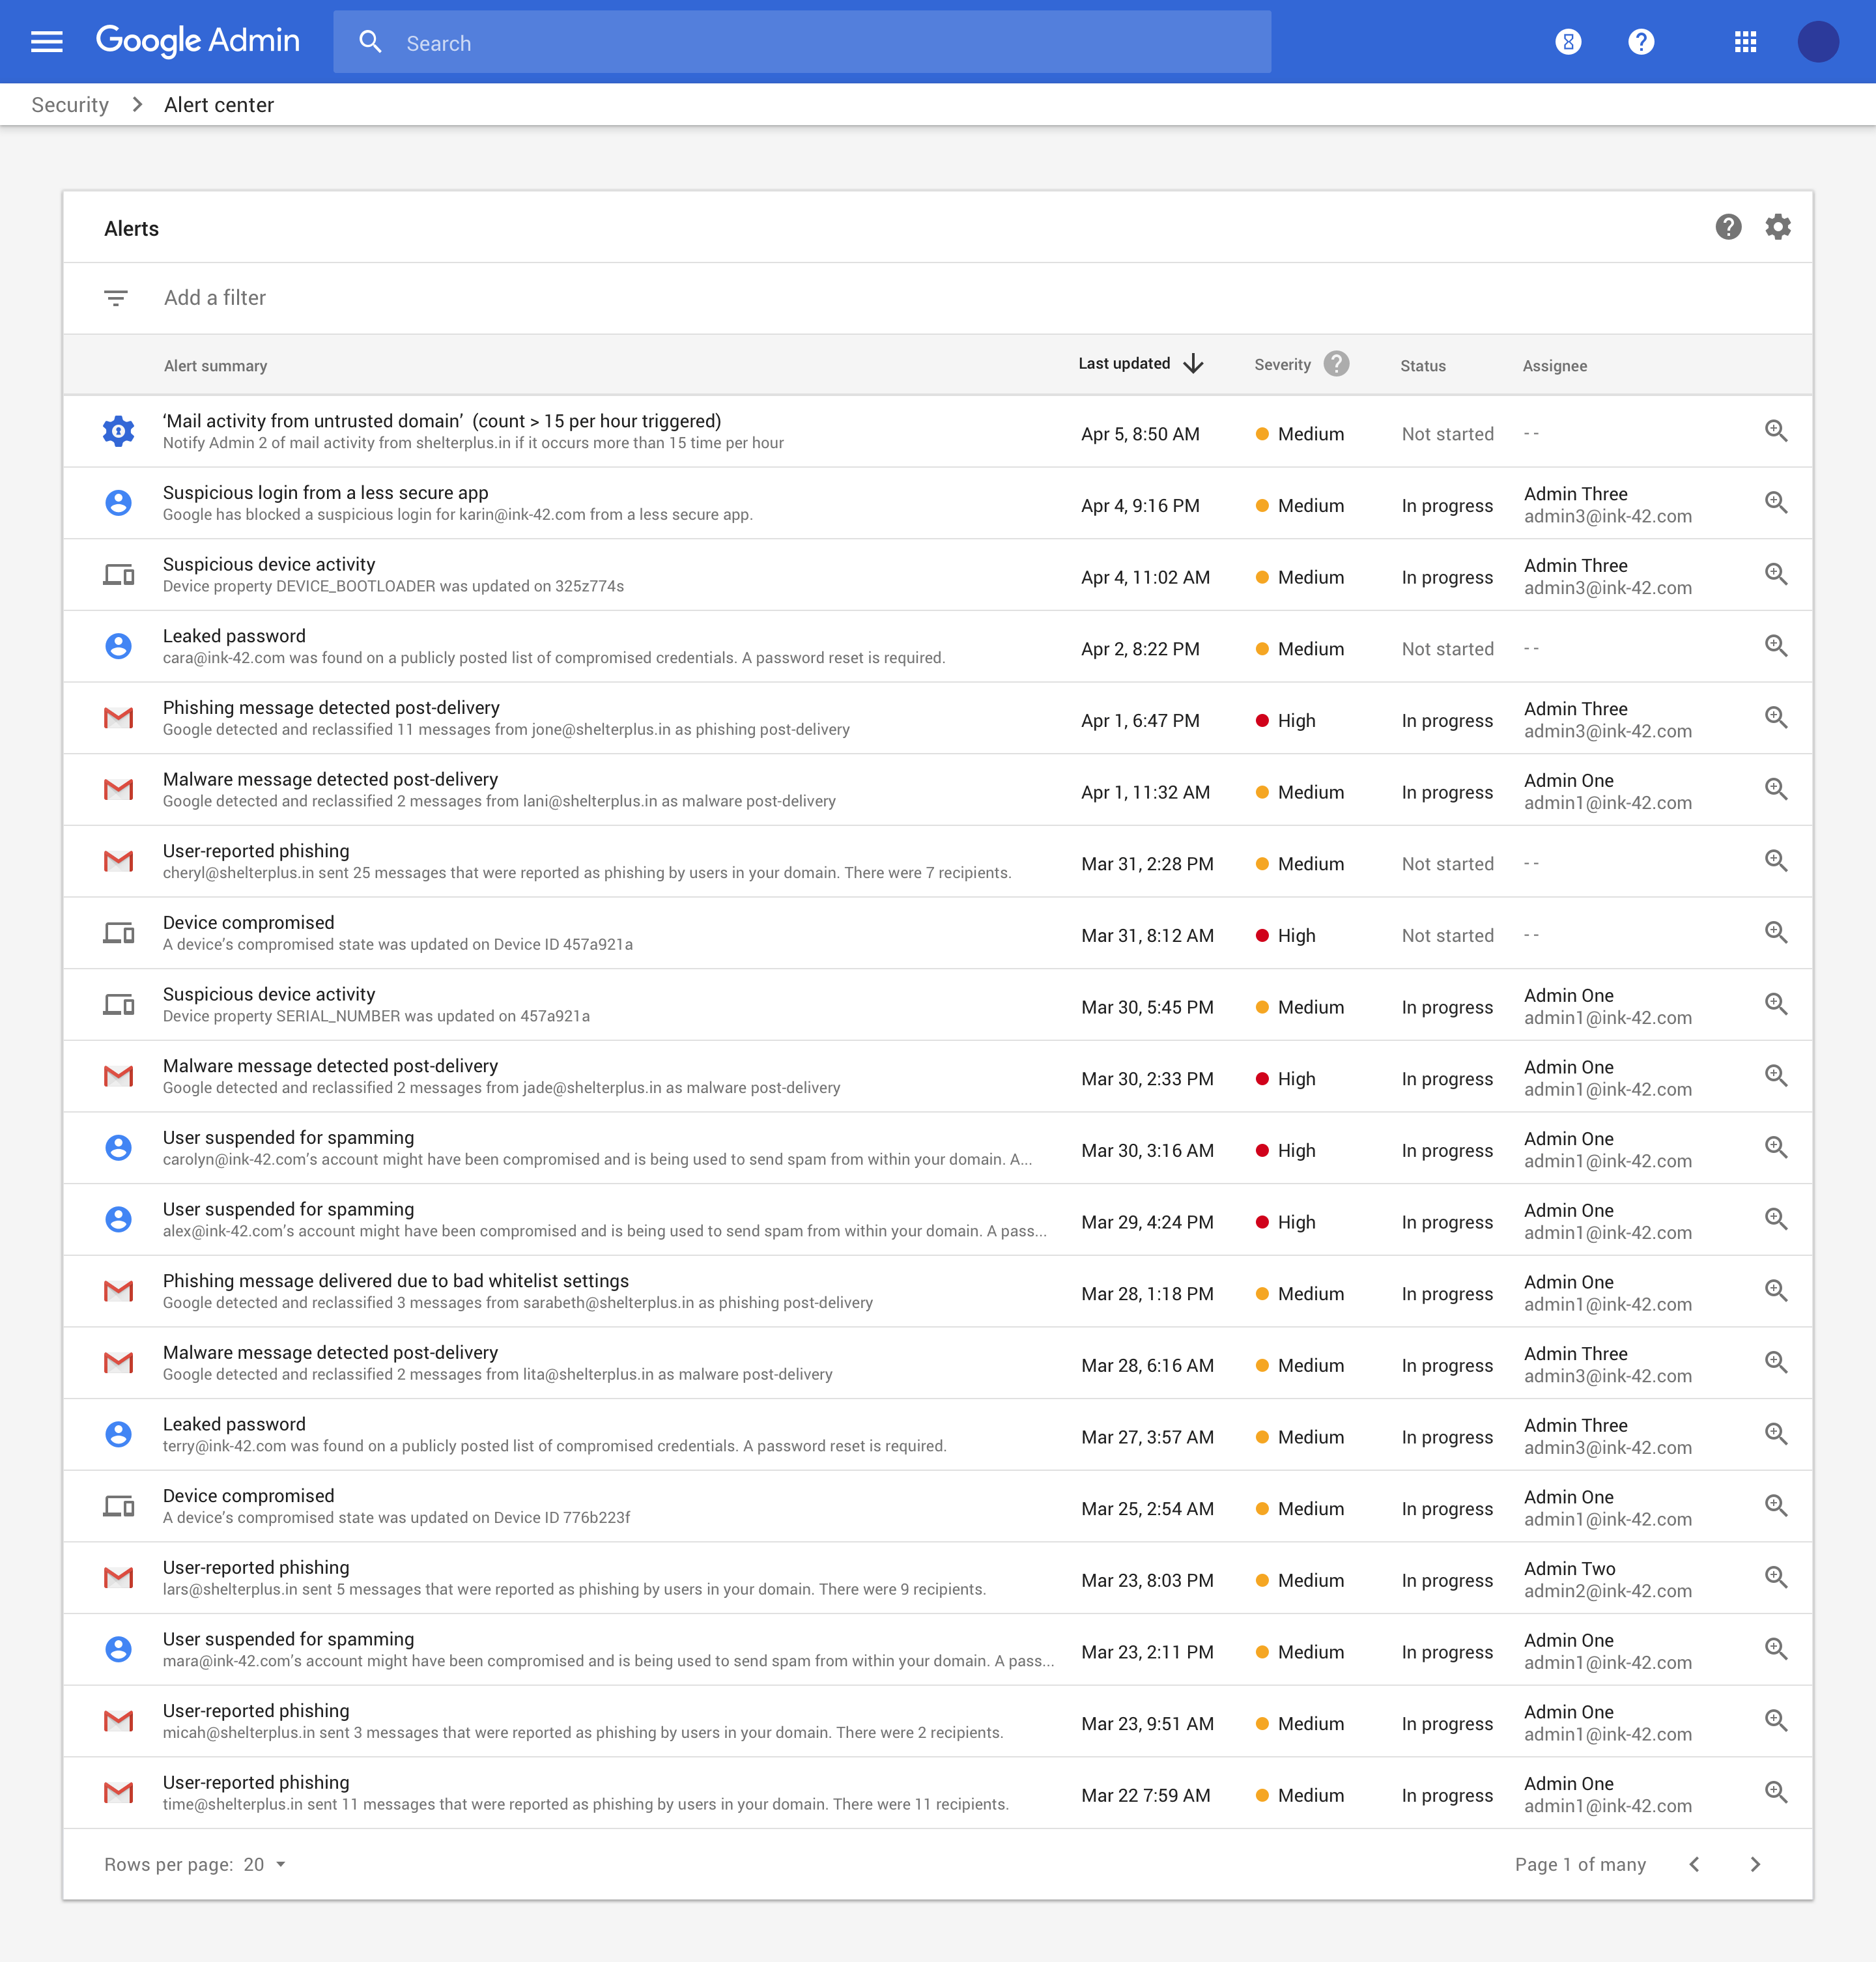Navigate to Security breadcrumb
Screen dimensions: 1876x1962
tap(70, 105)
